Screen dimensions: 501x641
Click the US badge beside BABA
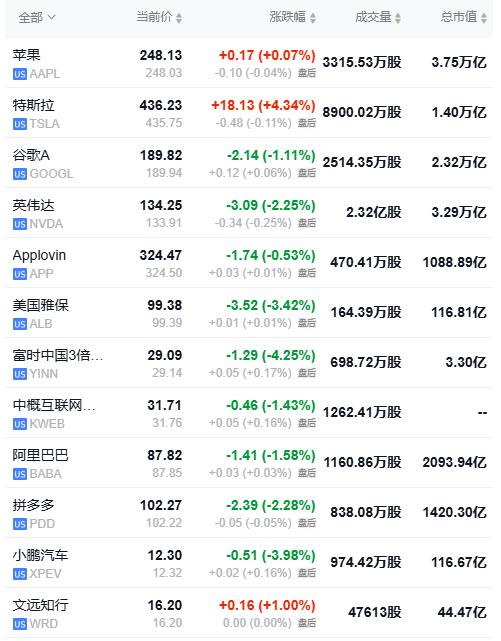click(20, 474)
